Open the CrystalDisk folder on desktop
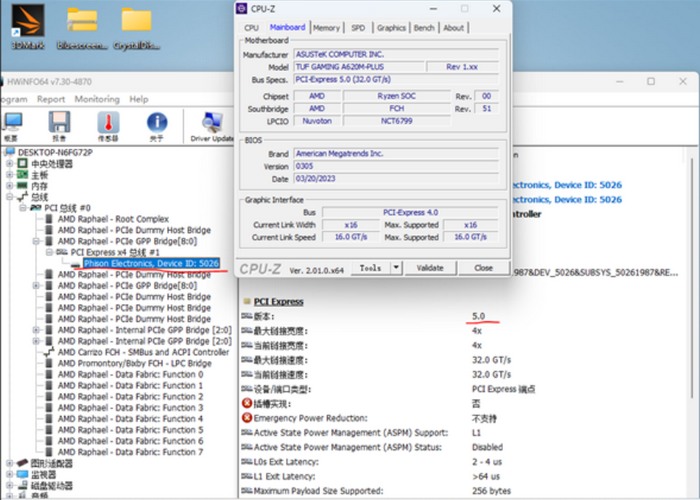This screenshot has height=500, width=700. tap(136, 25)
